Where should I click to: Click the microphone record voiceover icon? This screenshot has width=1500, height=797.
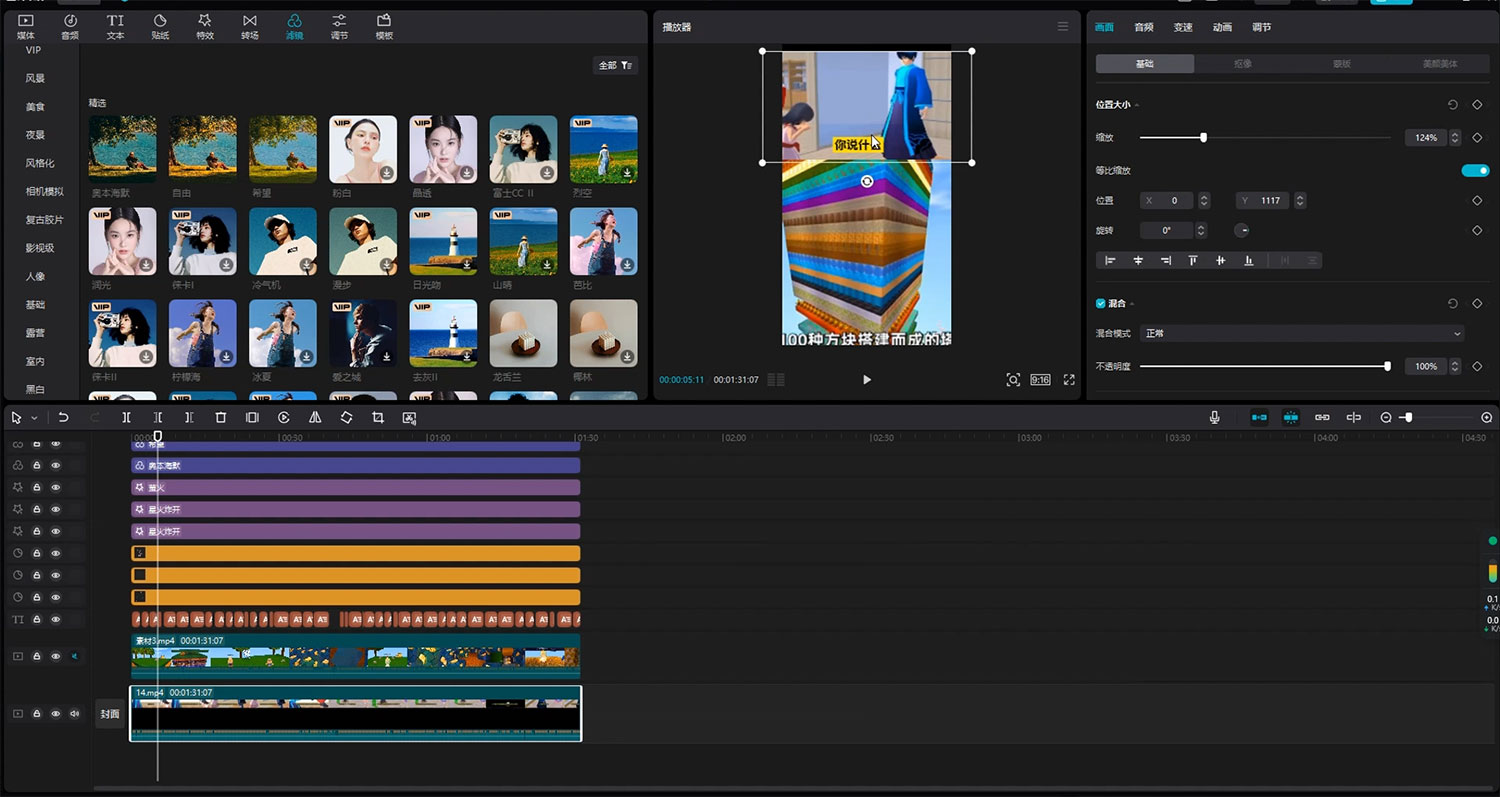[1214, 418]
